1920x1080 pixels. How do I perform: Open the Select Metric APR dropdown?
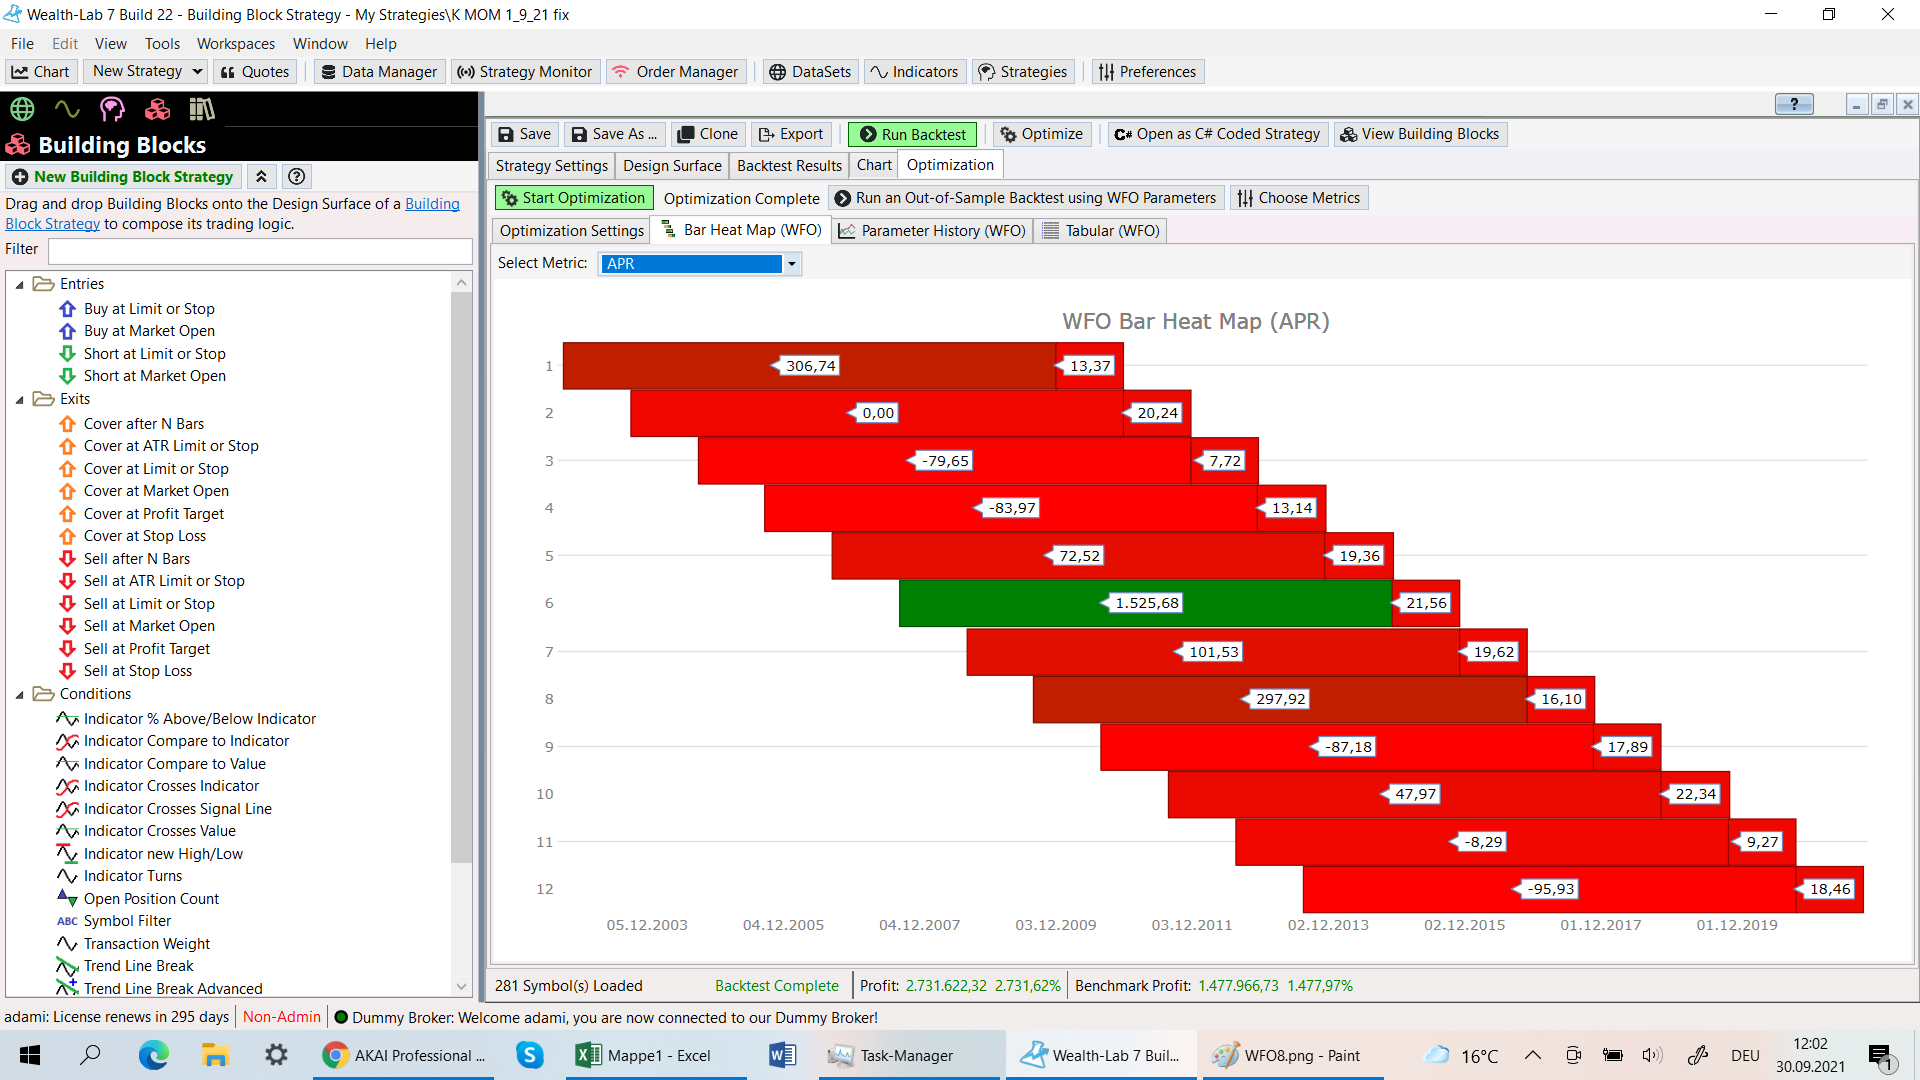791,264
